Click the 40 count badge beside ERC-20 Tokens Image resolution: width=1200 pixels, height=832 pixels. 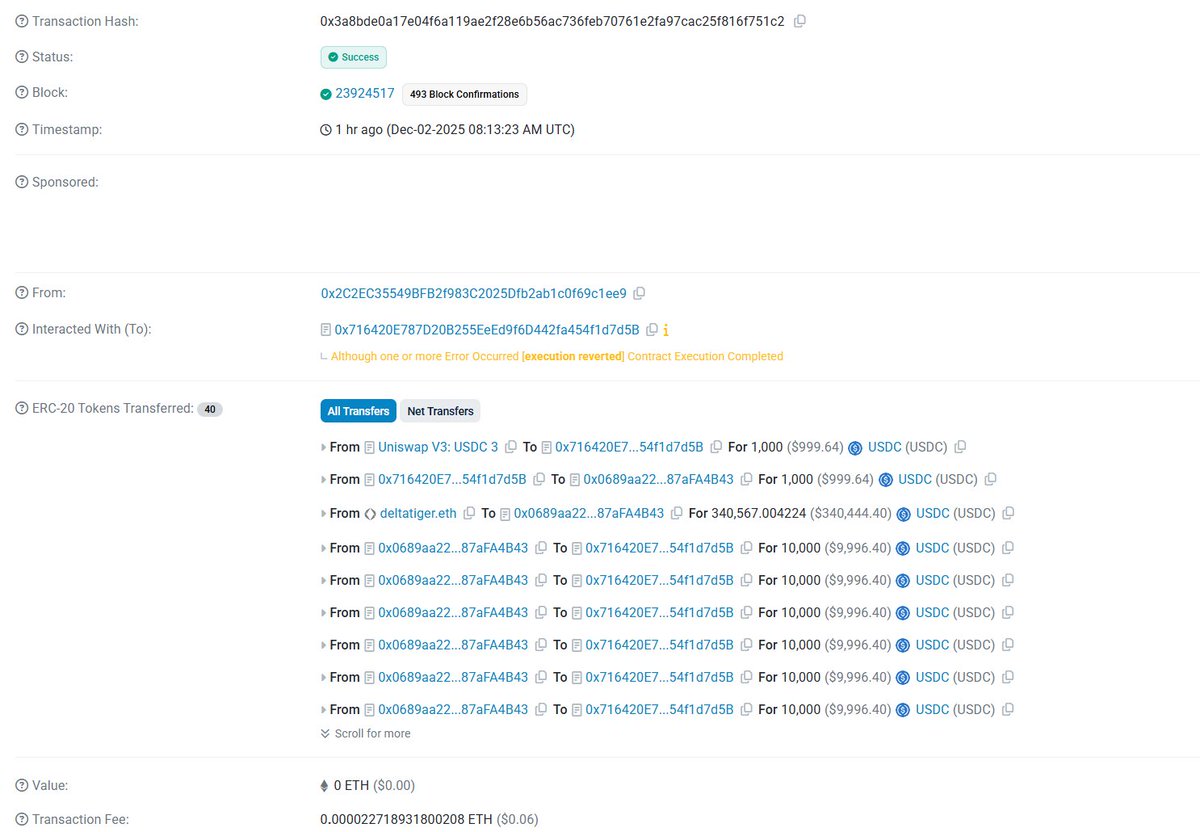(209, 409)
